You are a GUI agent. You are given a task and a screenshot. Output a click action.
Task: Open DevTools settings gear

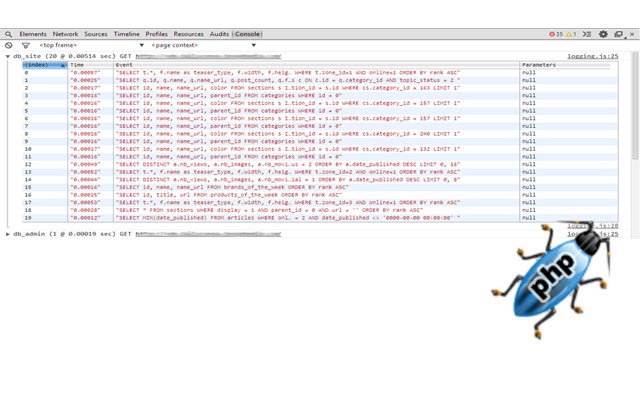[x=603, y=34]
